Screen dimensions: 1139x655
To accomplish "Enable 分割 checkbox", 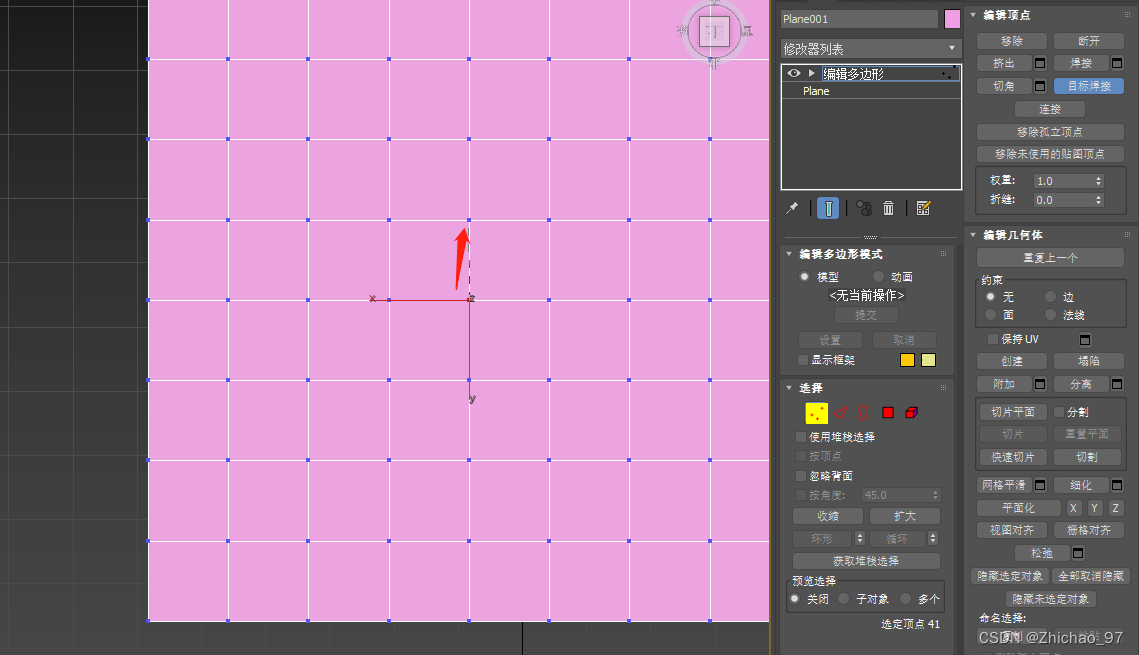I will tap(1059, 412).
